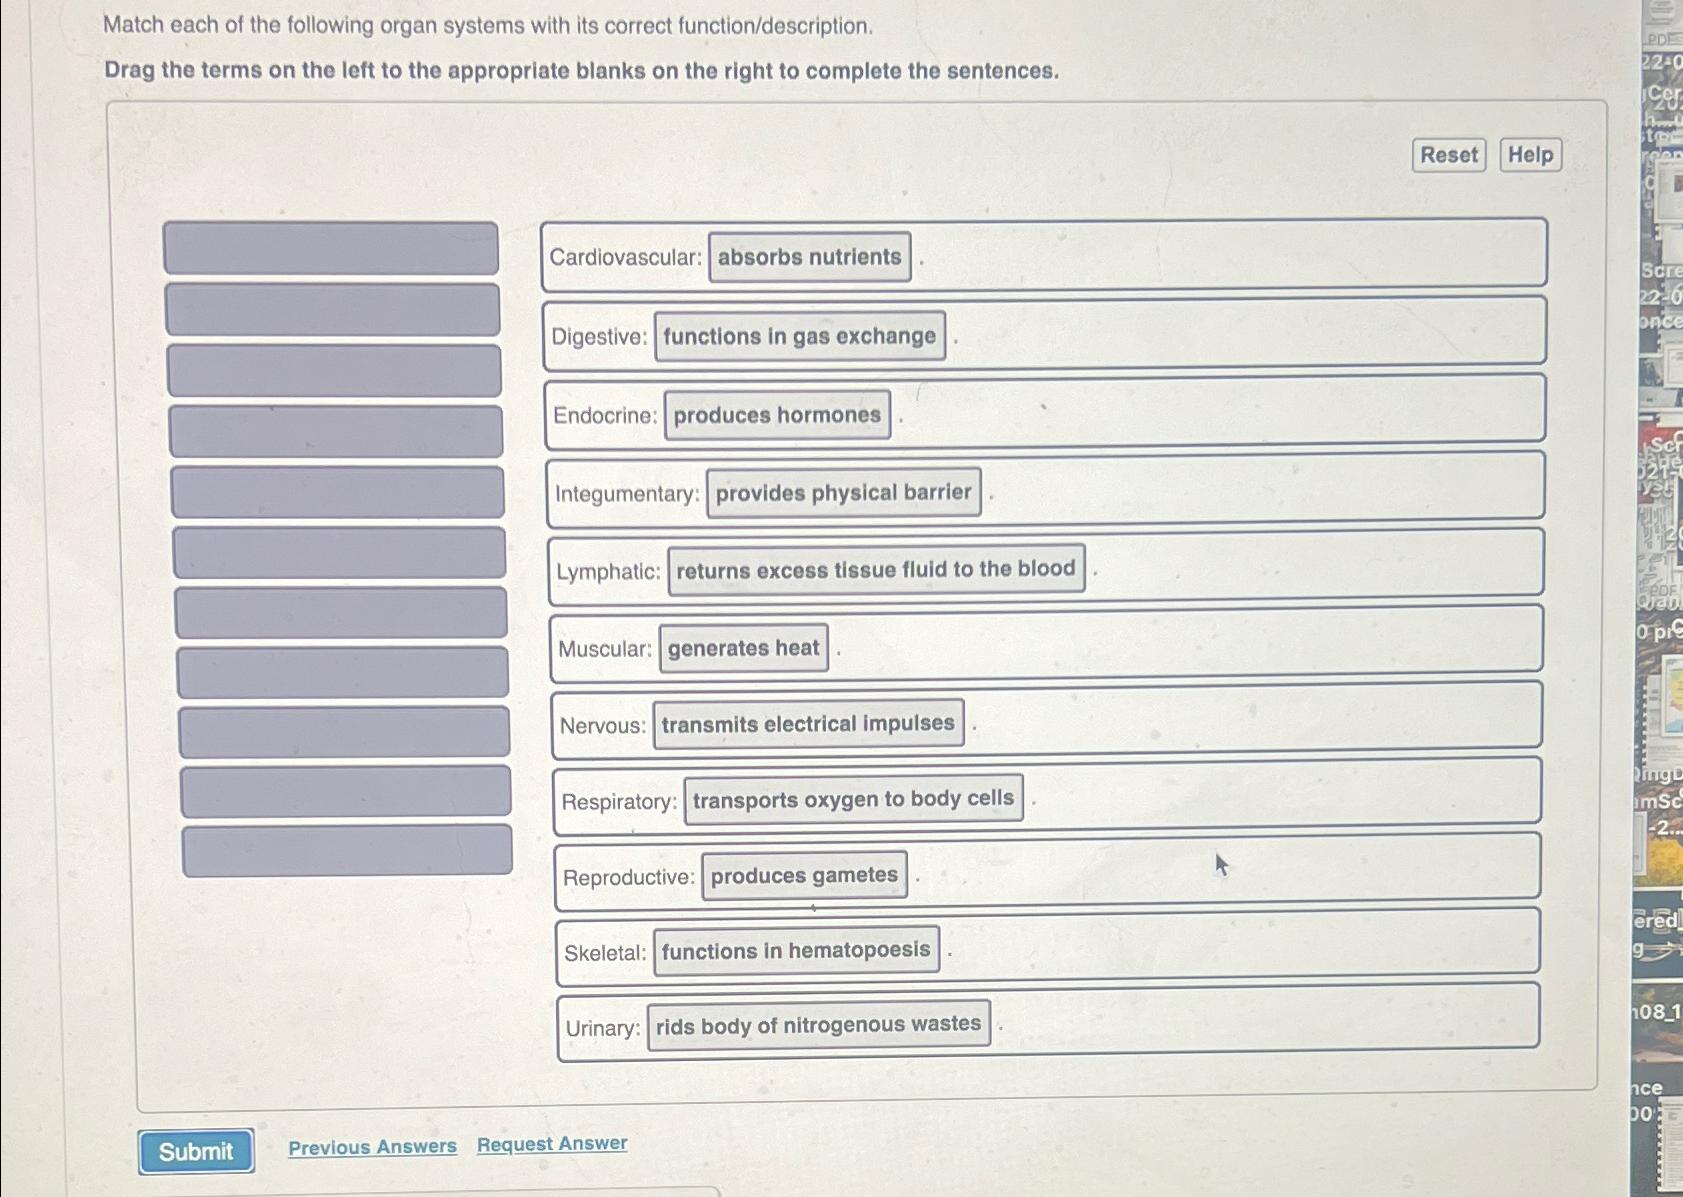Click the last empty term slot on left
Image resolution: width=1683 pixels, height=1197 pixels.
click(347, 851)
